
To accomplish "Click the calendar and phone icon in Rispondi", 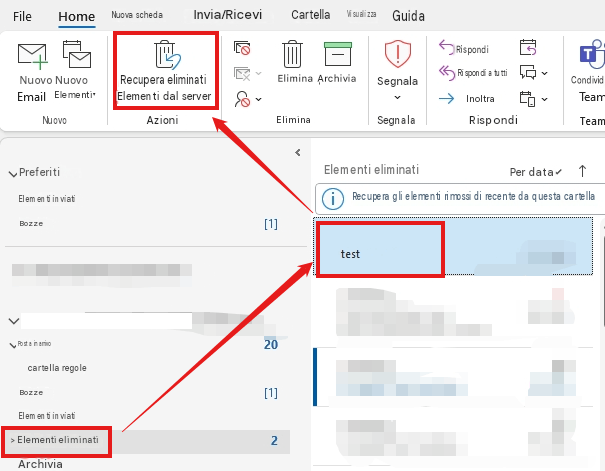I will (x=527, y=99).
